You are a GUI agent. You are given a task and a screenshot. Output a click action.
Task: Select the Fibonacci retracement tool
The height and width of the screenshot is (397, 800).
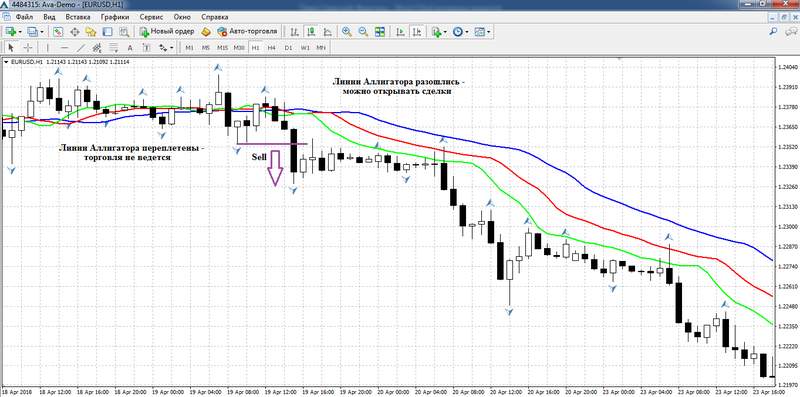113,47
